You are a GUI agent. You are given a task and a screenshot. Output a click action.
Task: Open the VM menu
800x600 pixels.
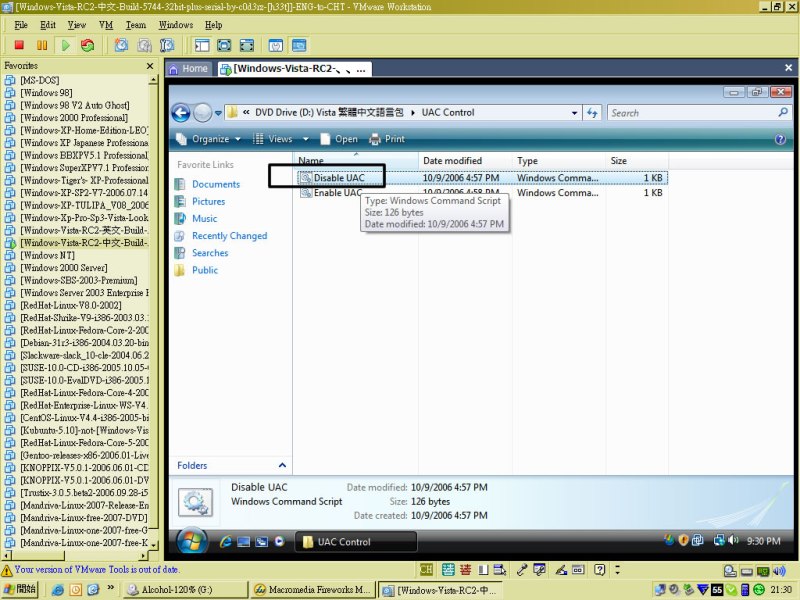pos(106,25)
